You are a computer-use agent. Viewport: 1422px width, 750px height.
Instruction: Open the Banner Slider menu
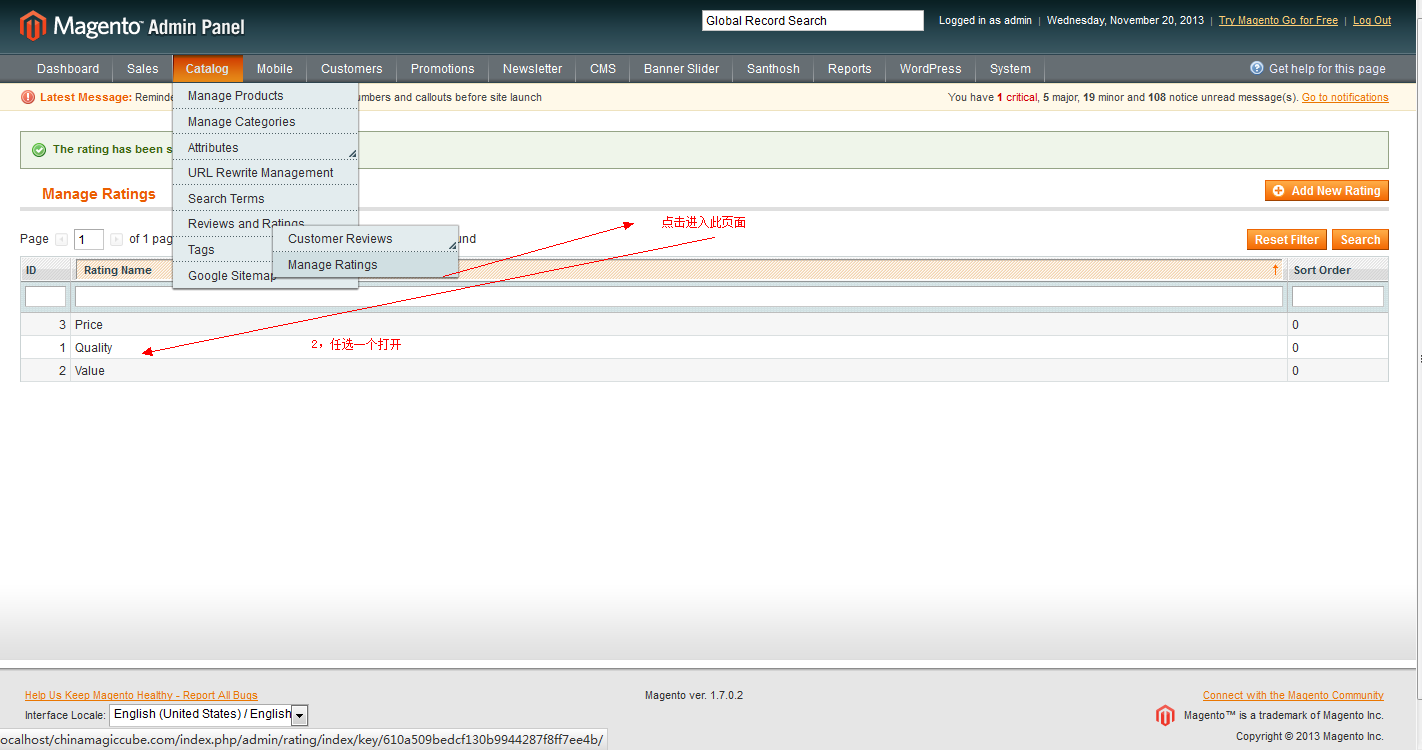(682, 69)
